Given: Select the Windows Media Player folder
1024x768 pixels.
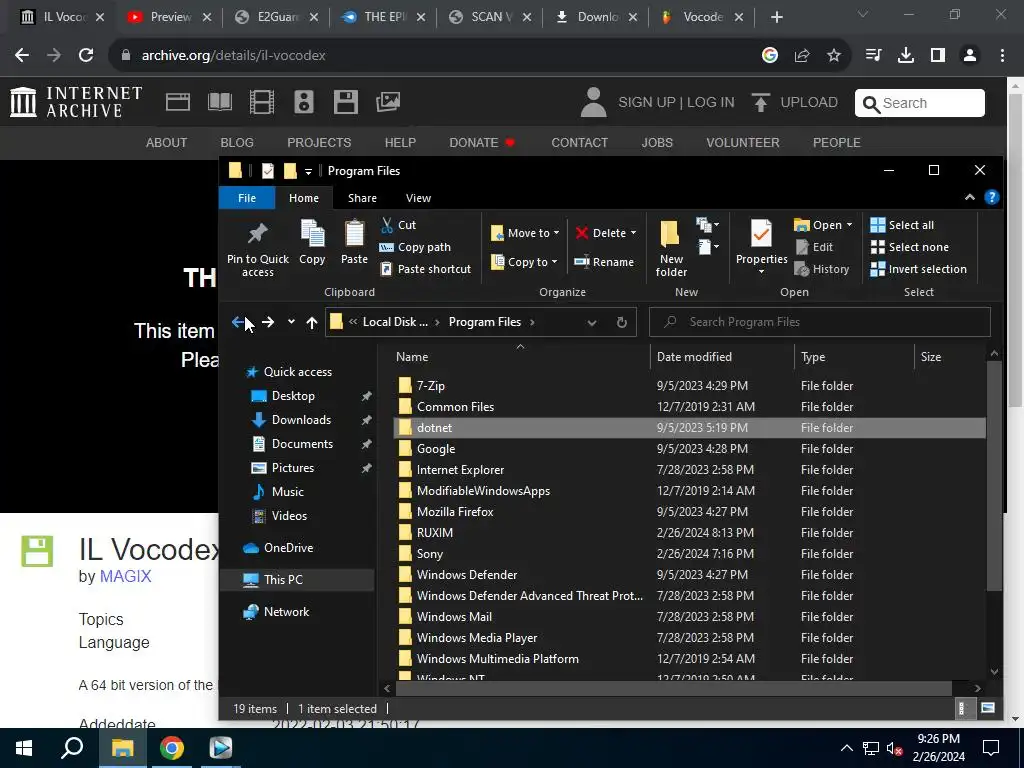Looking at the screenshot, I should coord(477,637).
